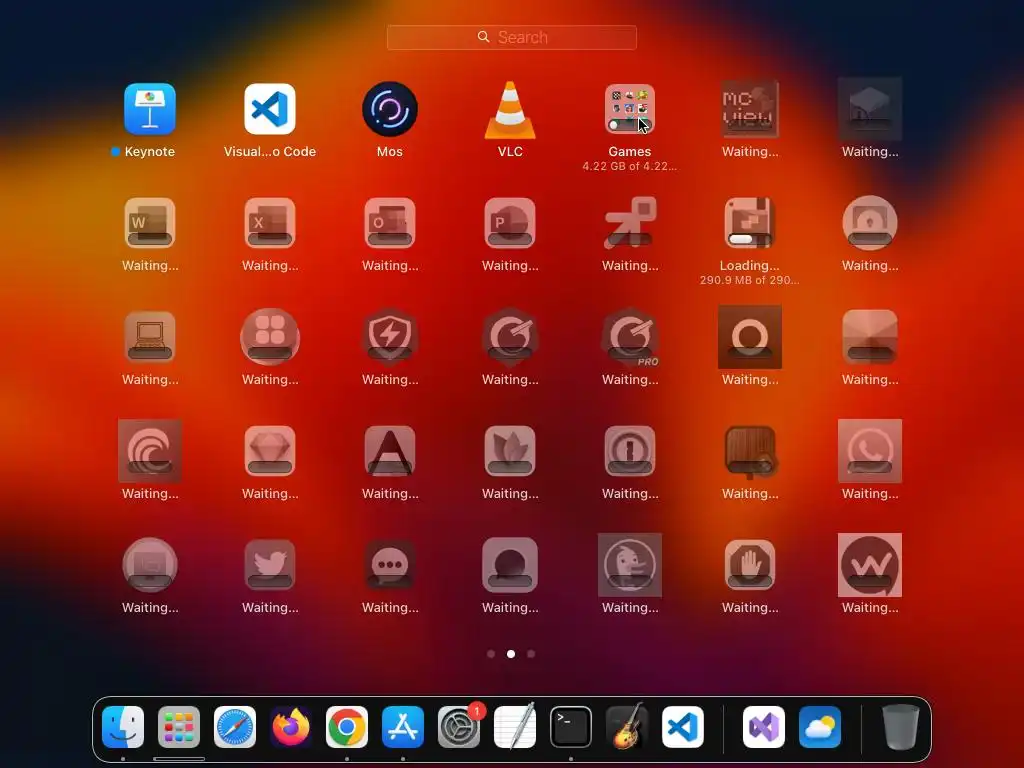Click the waiting PRO hexagon icon

630,337
